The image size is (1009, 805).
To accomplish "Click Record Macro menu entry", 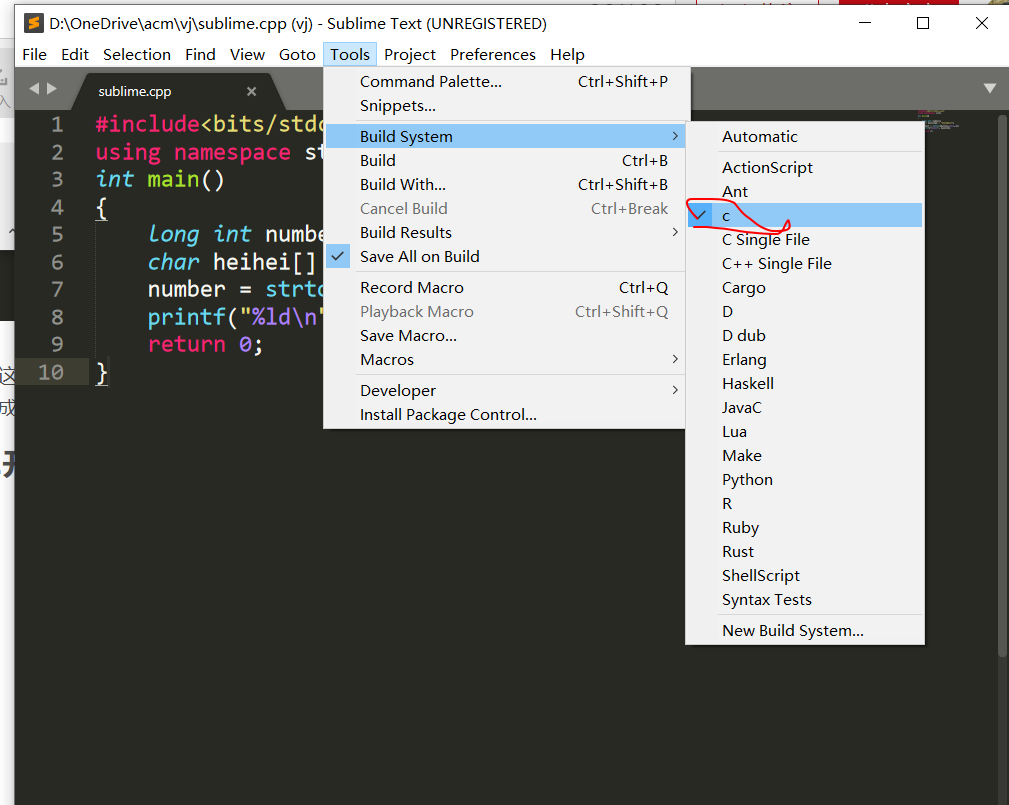I will (505, 288).
